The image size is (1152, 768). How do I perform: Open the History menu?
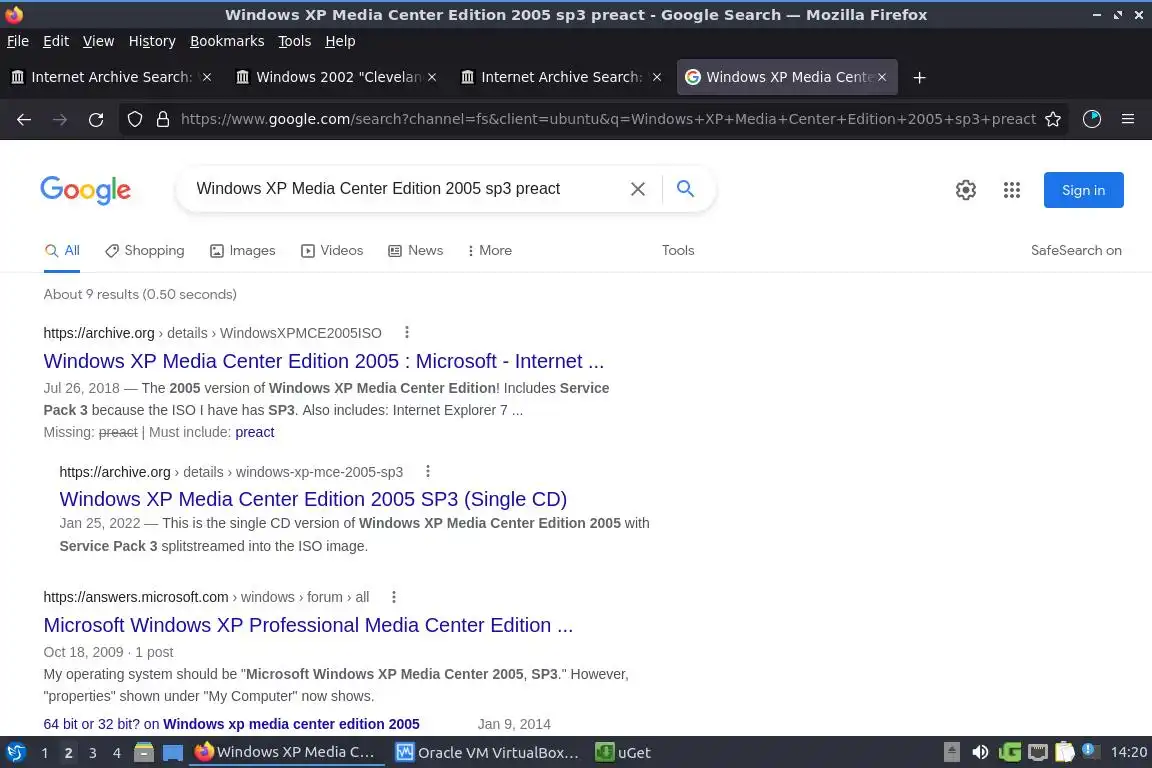(152, 41)
